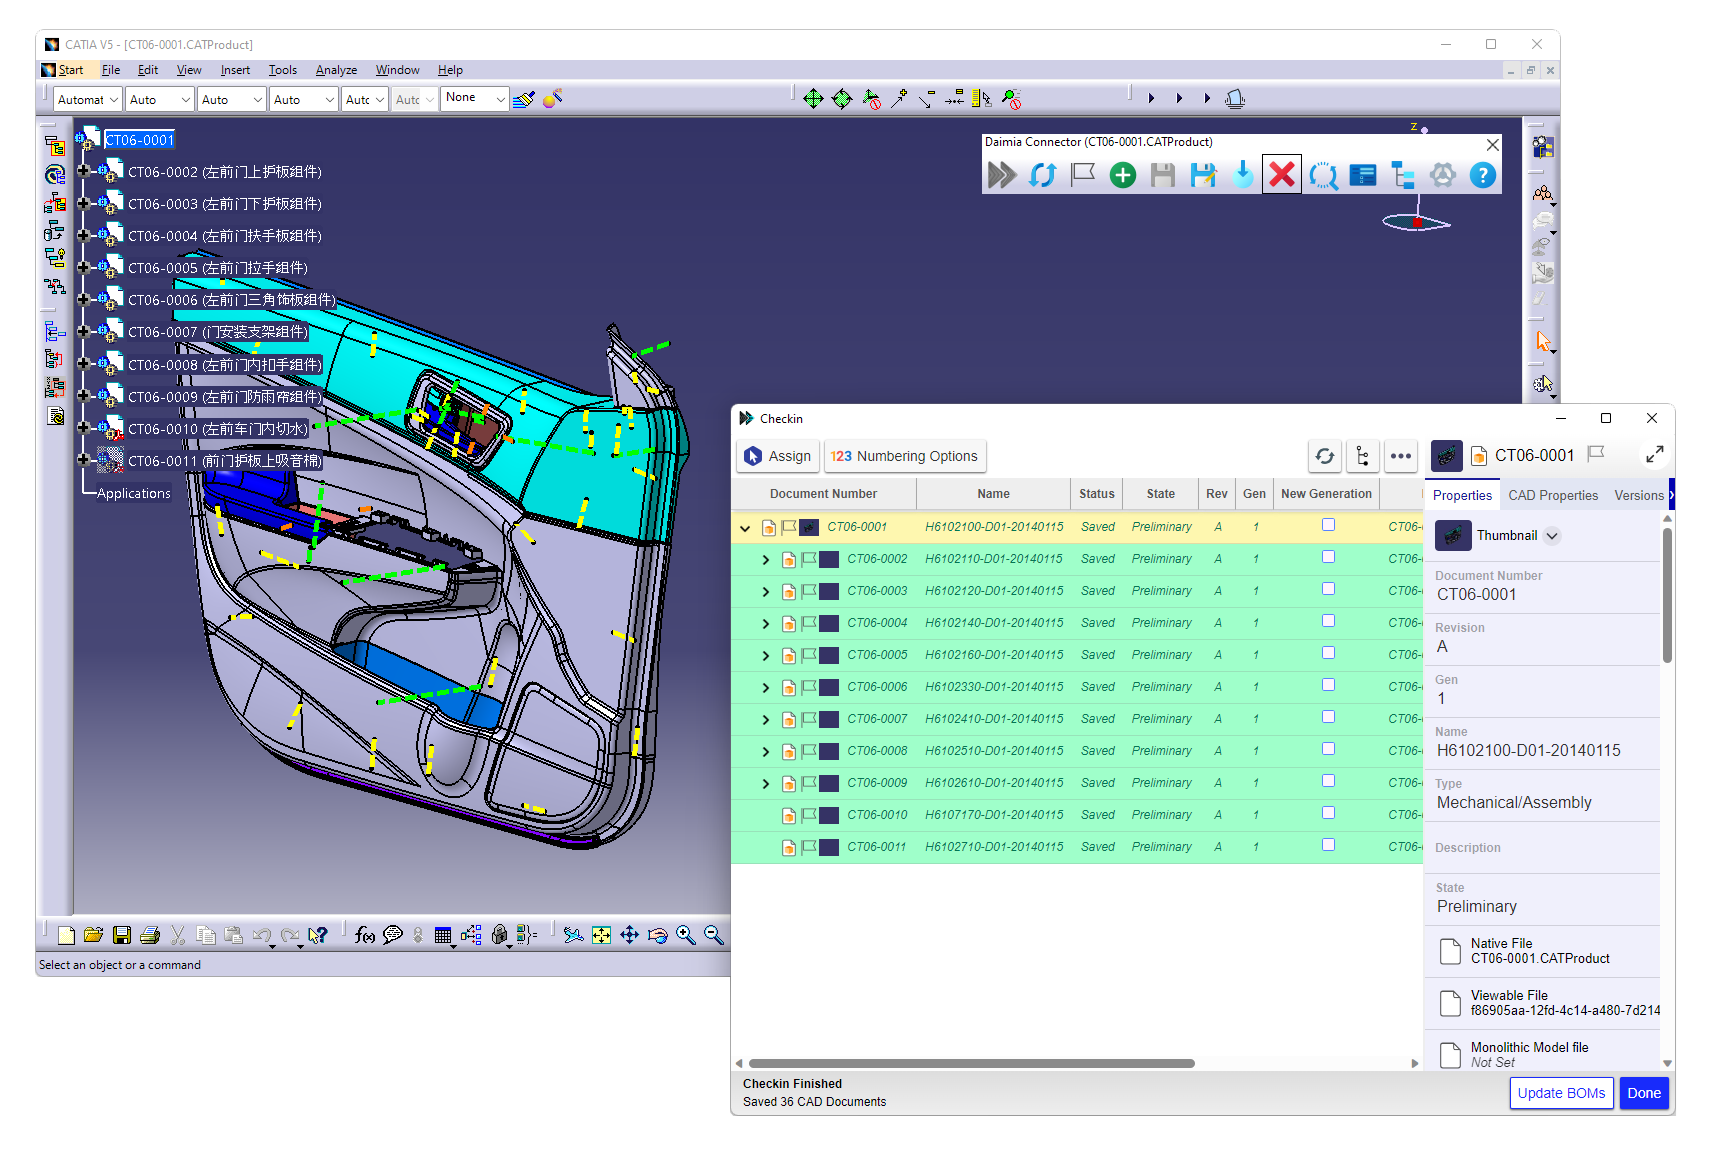The height and width of the screenshot is (1169, 1727).
Task: Click the green Add icon in Daimia Connector
Action: point(1122,175)
